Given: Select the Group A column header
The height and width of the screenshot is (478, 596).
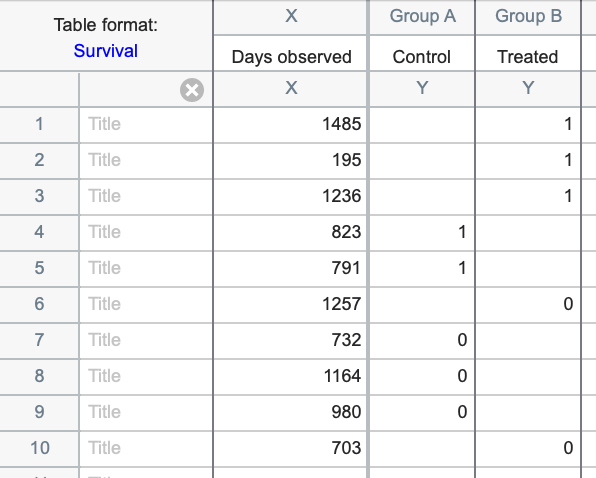Looking at the screenshot, I should point(422,16).
